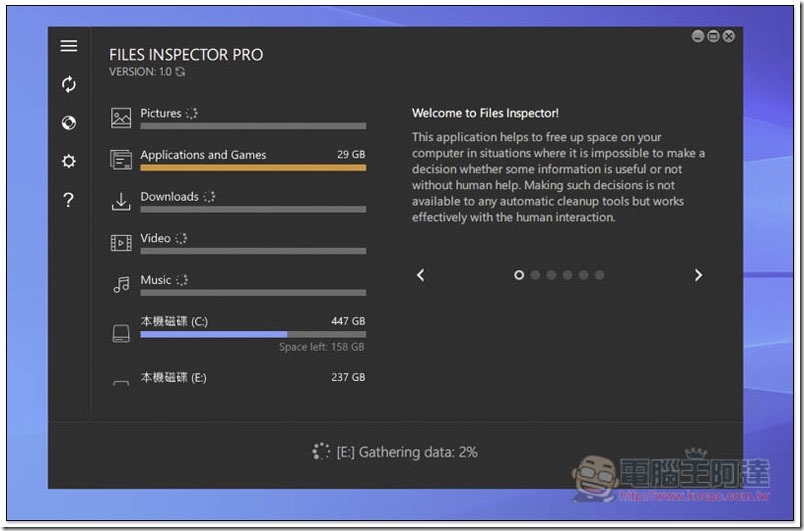Click the version update check icon
The width and height of the screenshot is (804, 531).
(180, 72)
